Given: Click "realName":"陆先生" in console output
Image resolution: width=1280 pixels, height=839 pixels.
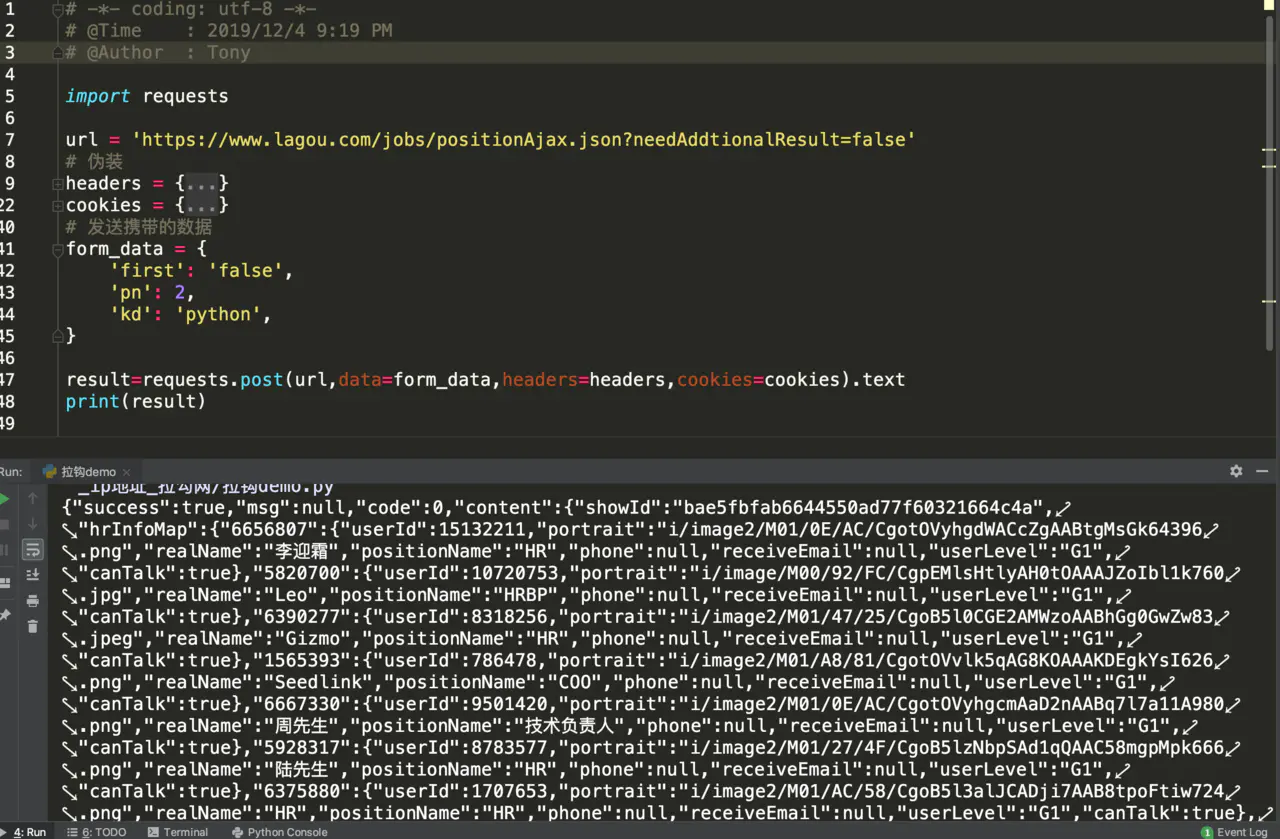Looking at the screenshot, I should pos(240,769).
